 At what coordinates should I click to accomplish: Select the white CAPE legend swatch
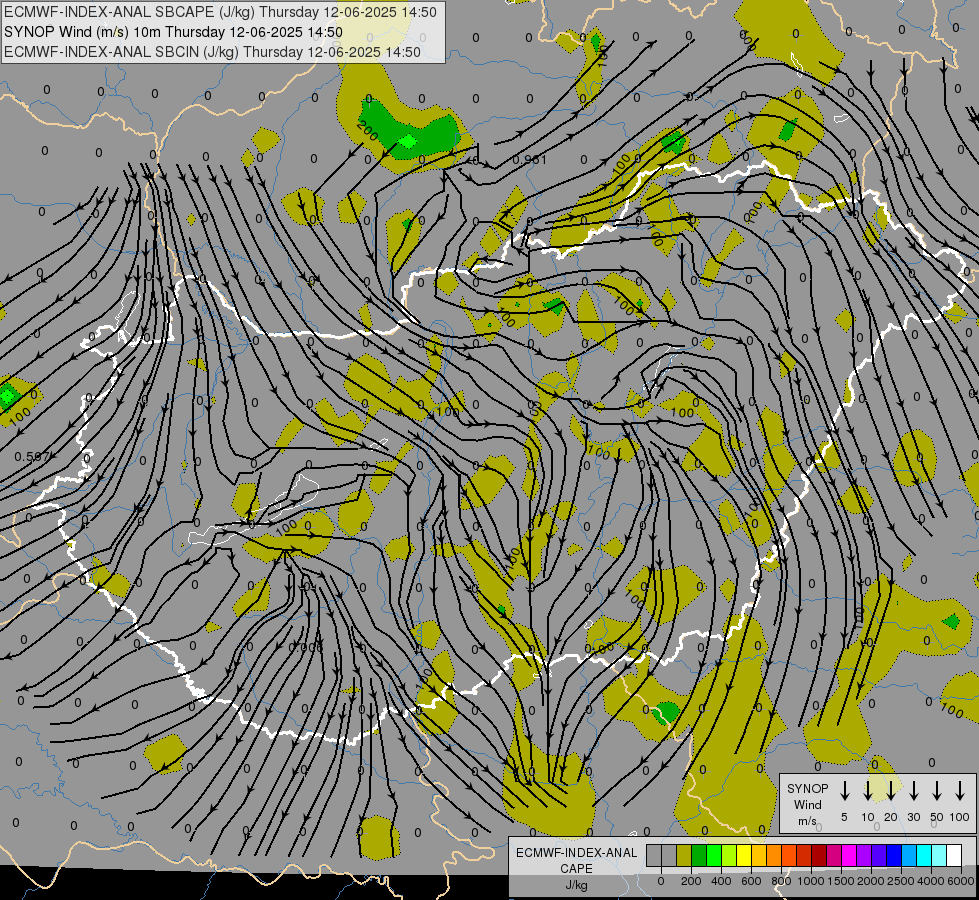tap(954, 855)
